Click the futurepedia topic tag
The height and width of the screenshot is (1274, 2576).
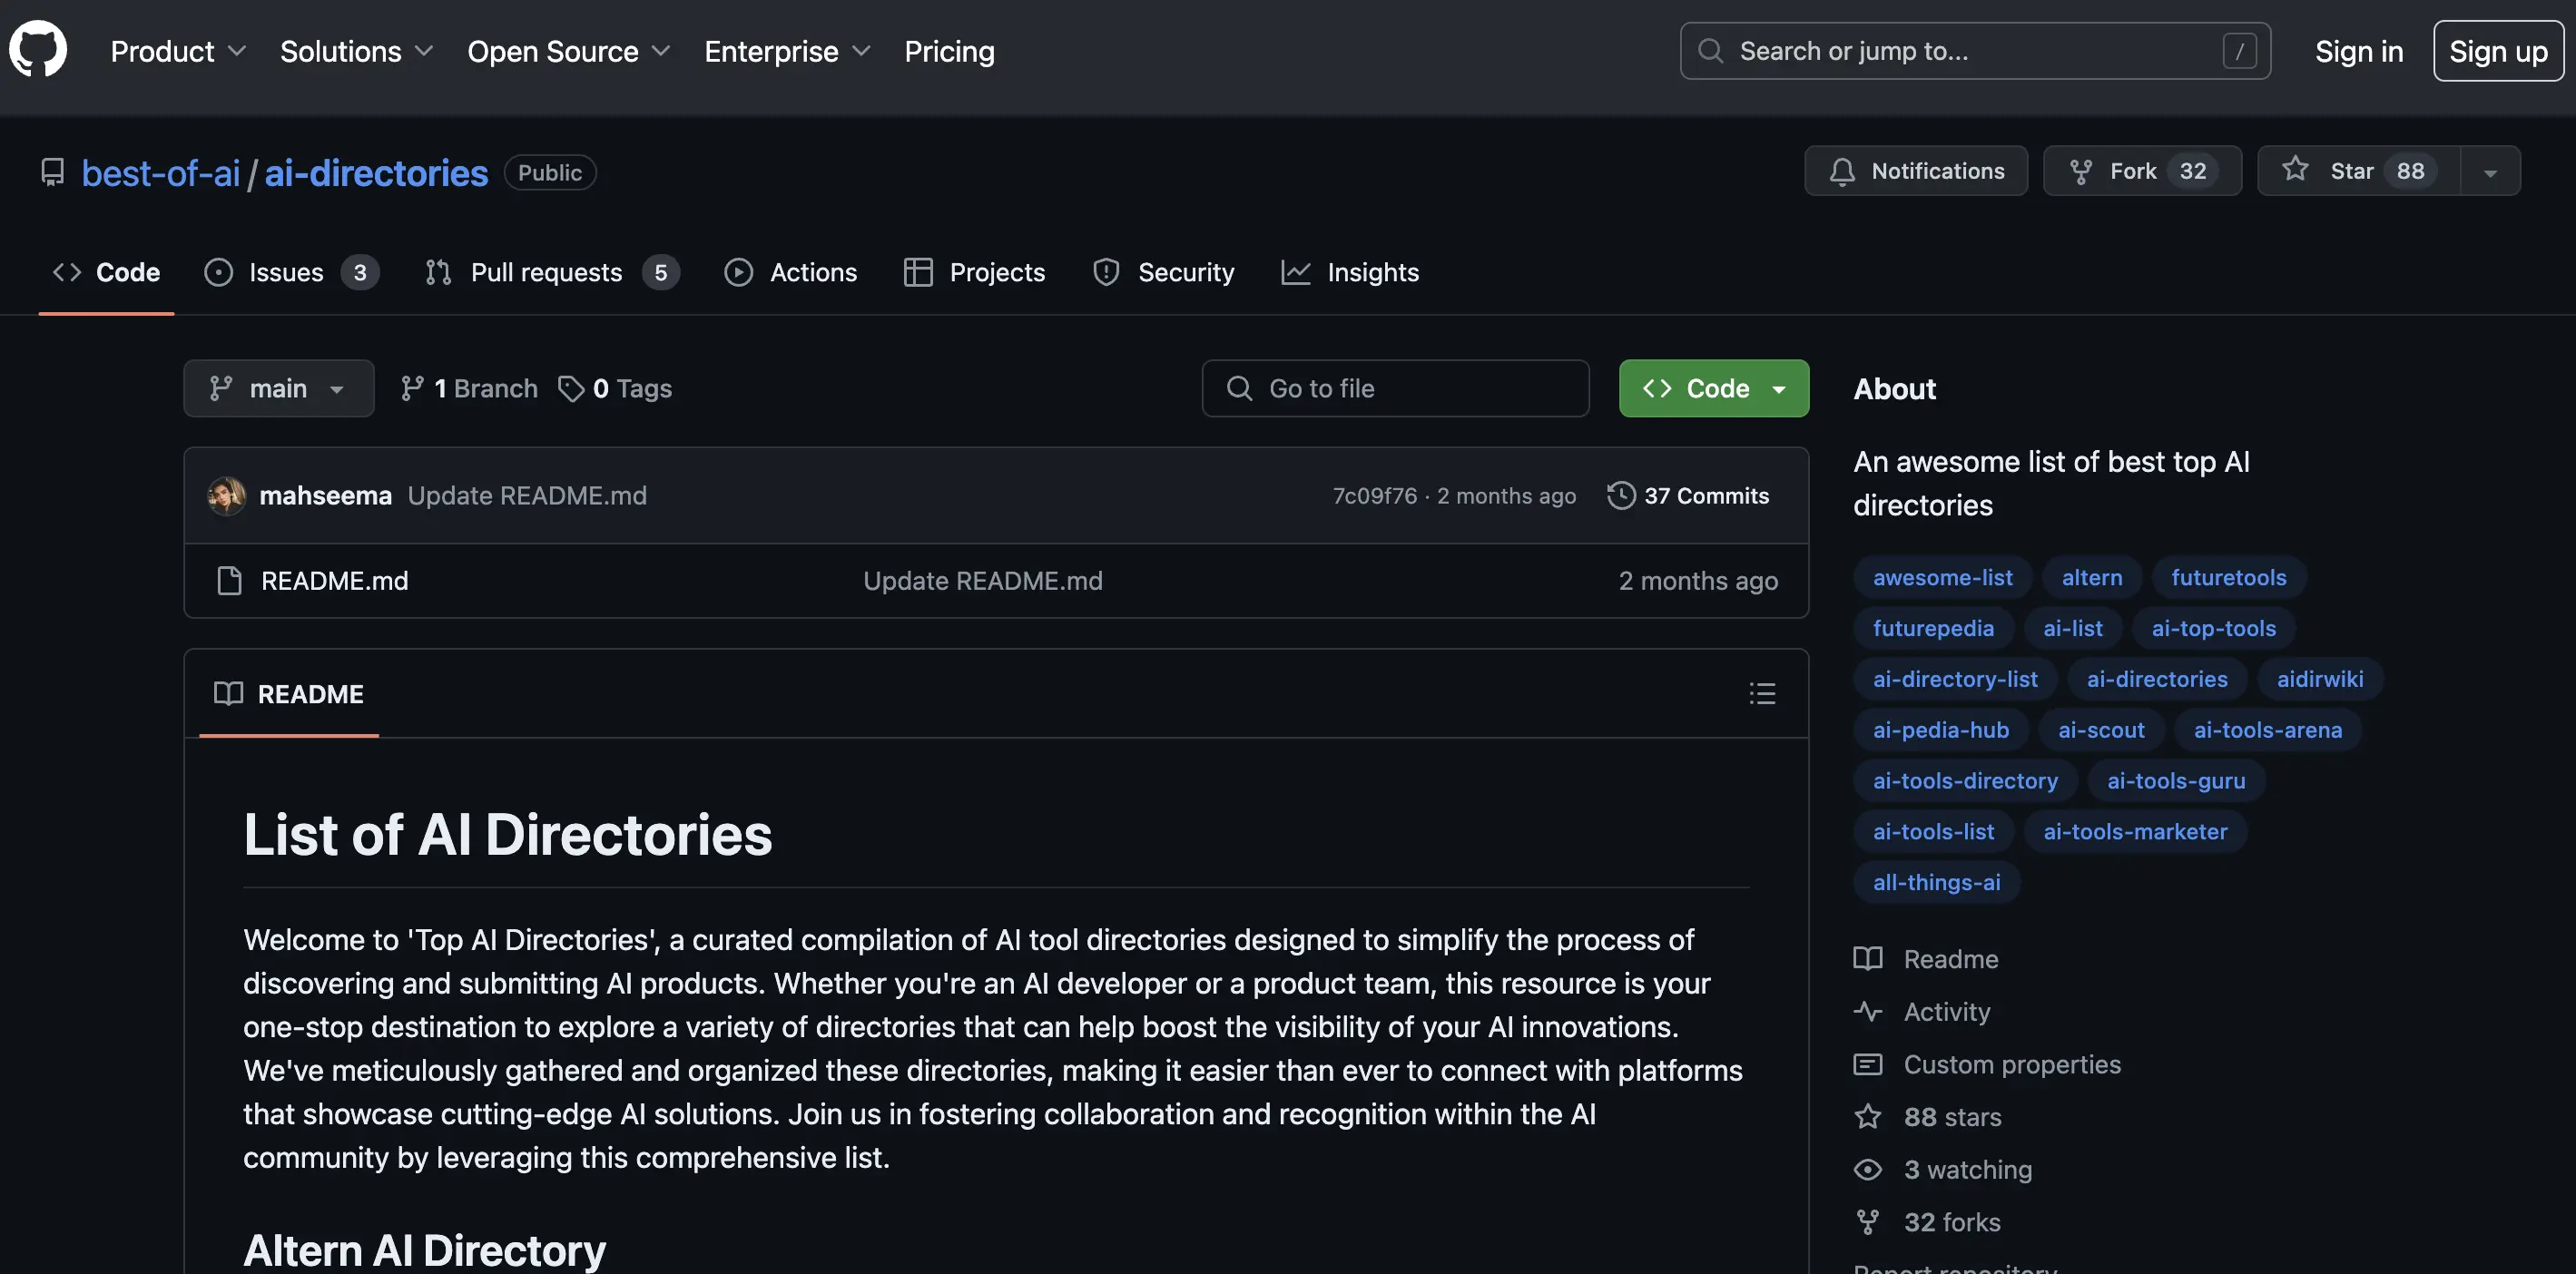(x=1933, y=628)
